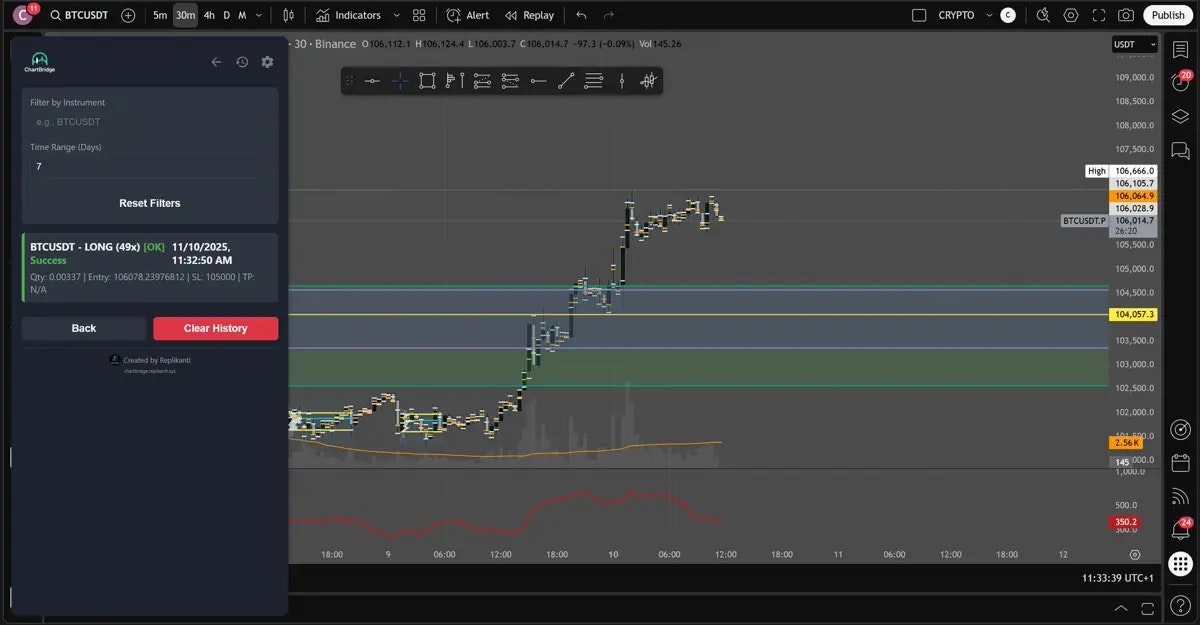This screenshot has width=1200, height=625.
Task: Start bar Replay mode
Action: [529, 15]
